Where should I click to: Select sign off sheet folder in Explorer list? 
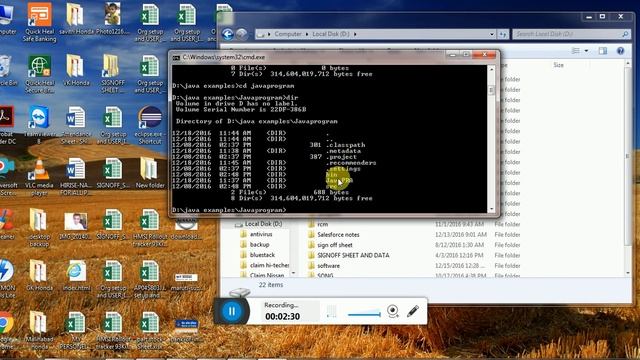[x=335, y=245]
